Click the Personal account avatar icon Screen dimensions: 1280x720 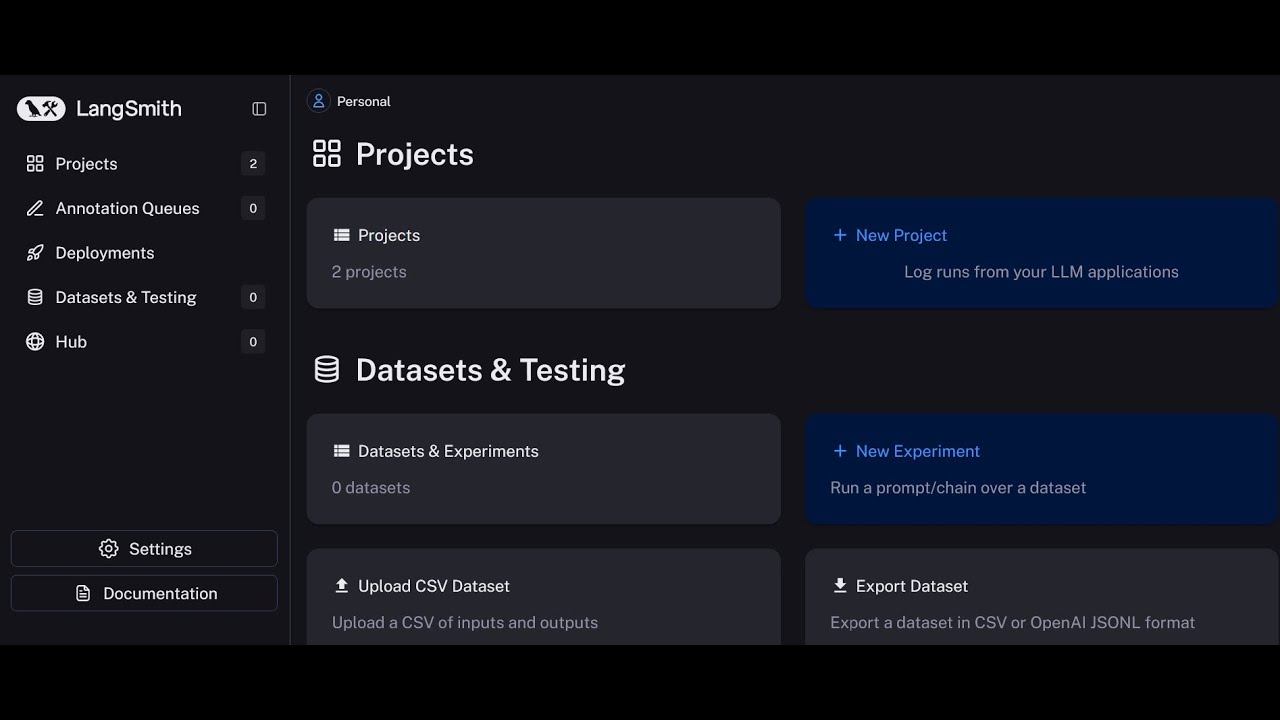pos(318,101)
